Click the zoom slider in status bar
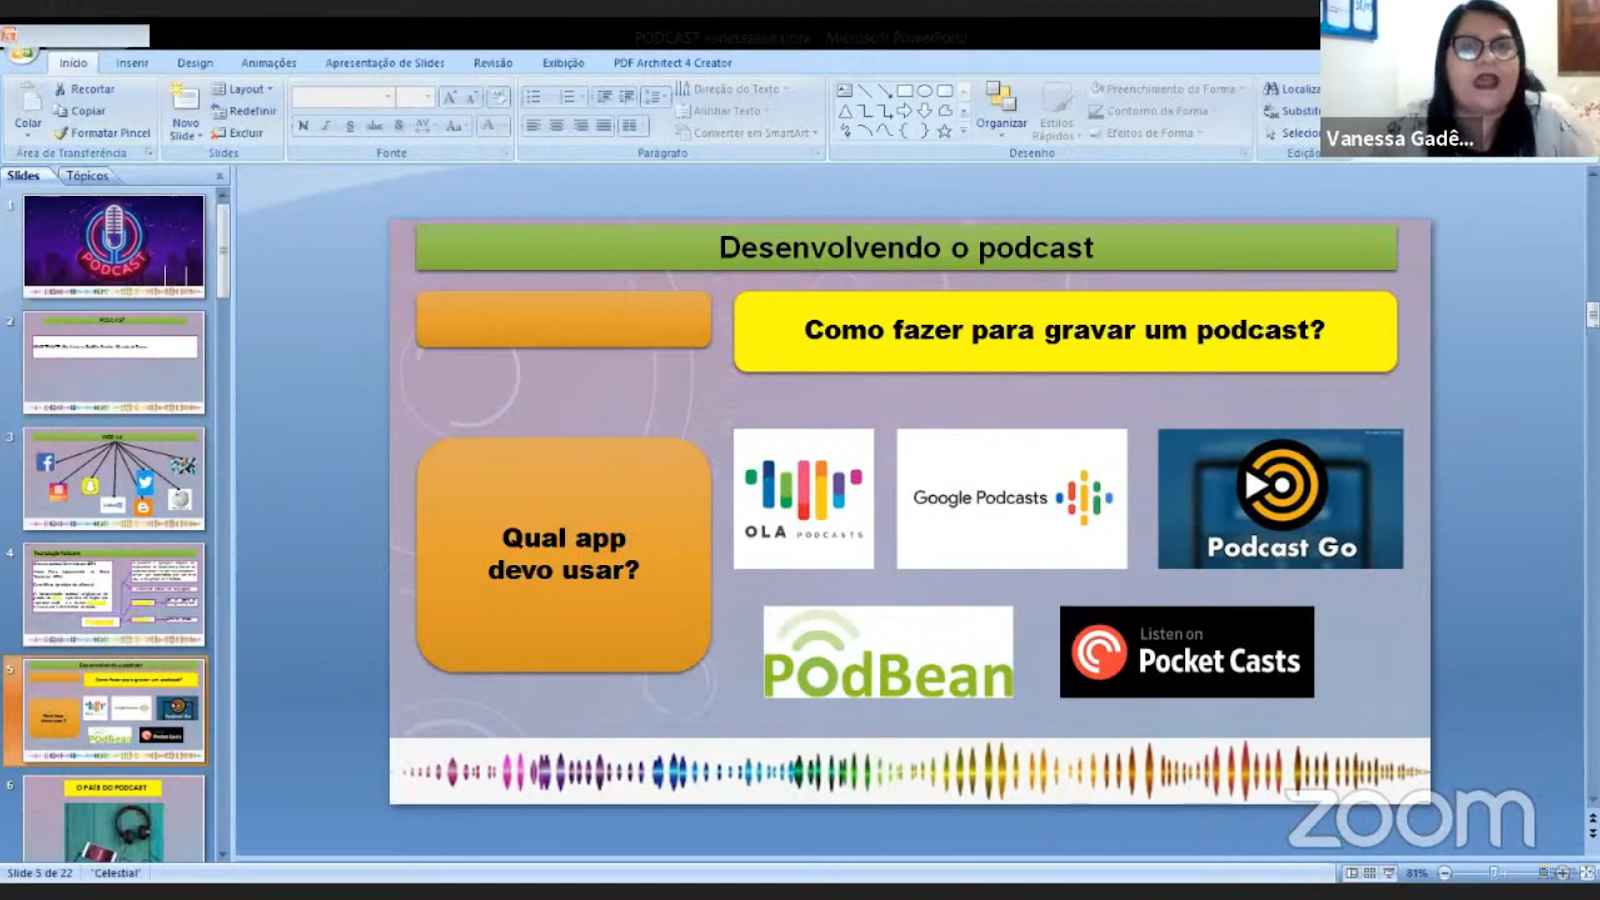Screen dimensions: 1600x900 click(x=1493, y=873)
